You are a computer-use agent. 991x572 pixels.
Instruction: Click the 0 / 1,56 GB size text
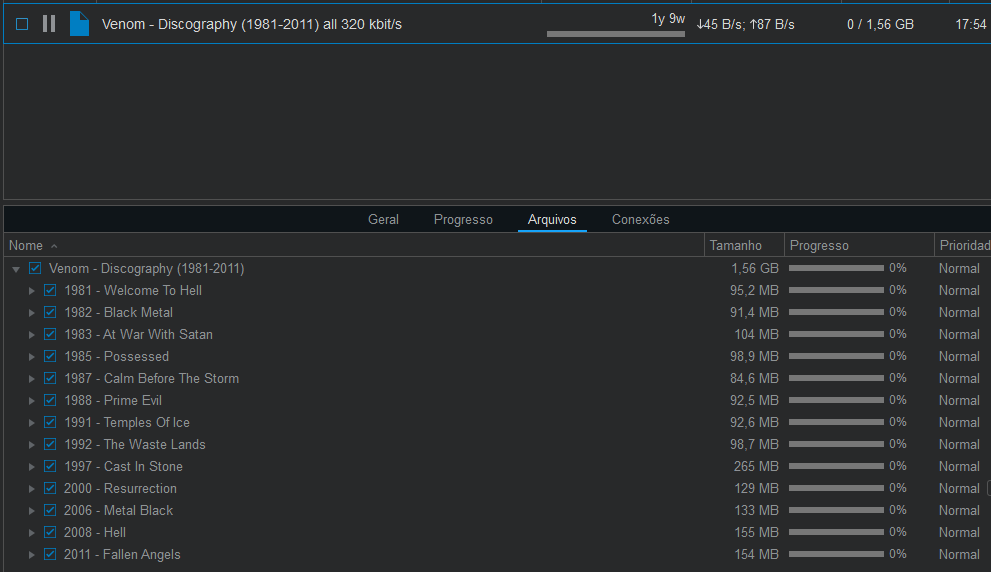(880, 24)
